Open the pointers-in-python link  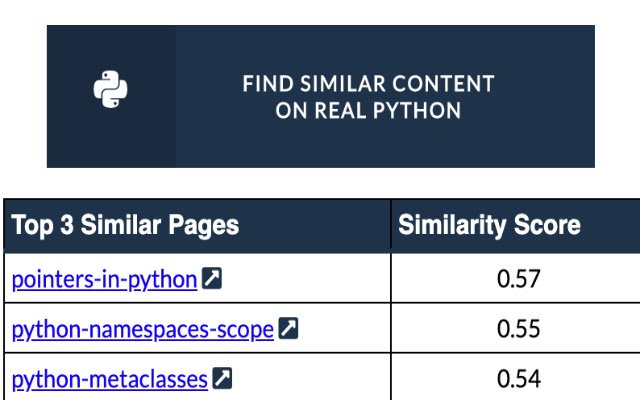point(104,280)
